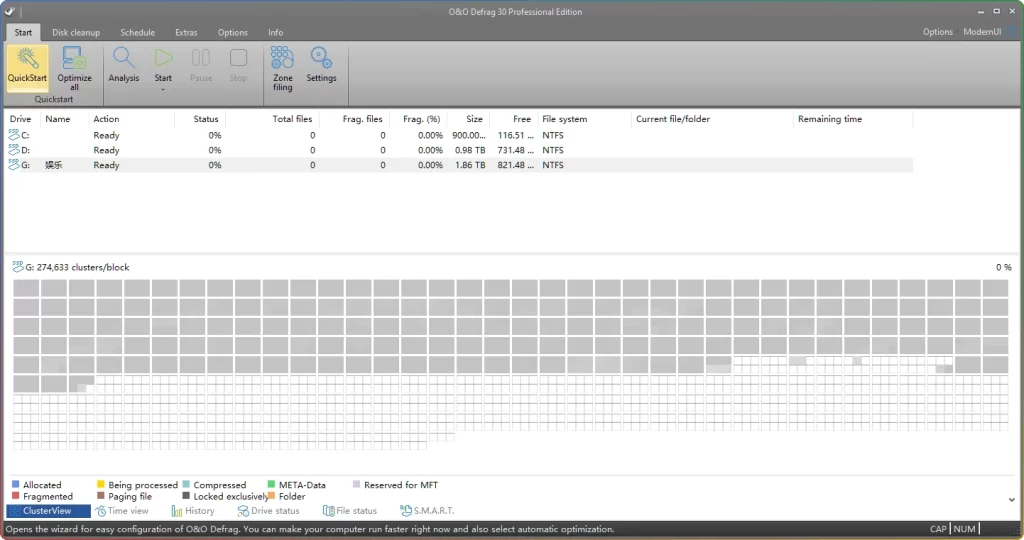Click the application logo in title bar
This screenshot has height=540, width=1024.
(9, 11)
